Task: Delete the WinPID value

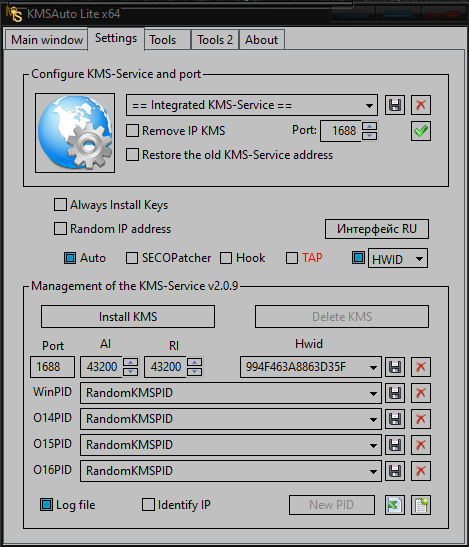Action: pos(420,393)
